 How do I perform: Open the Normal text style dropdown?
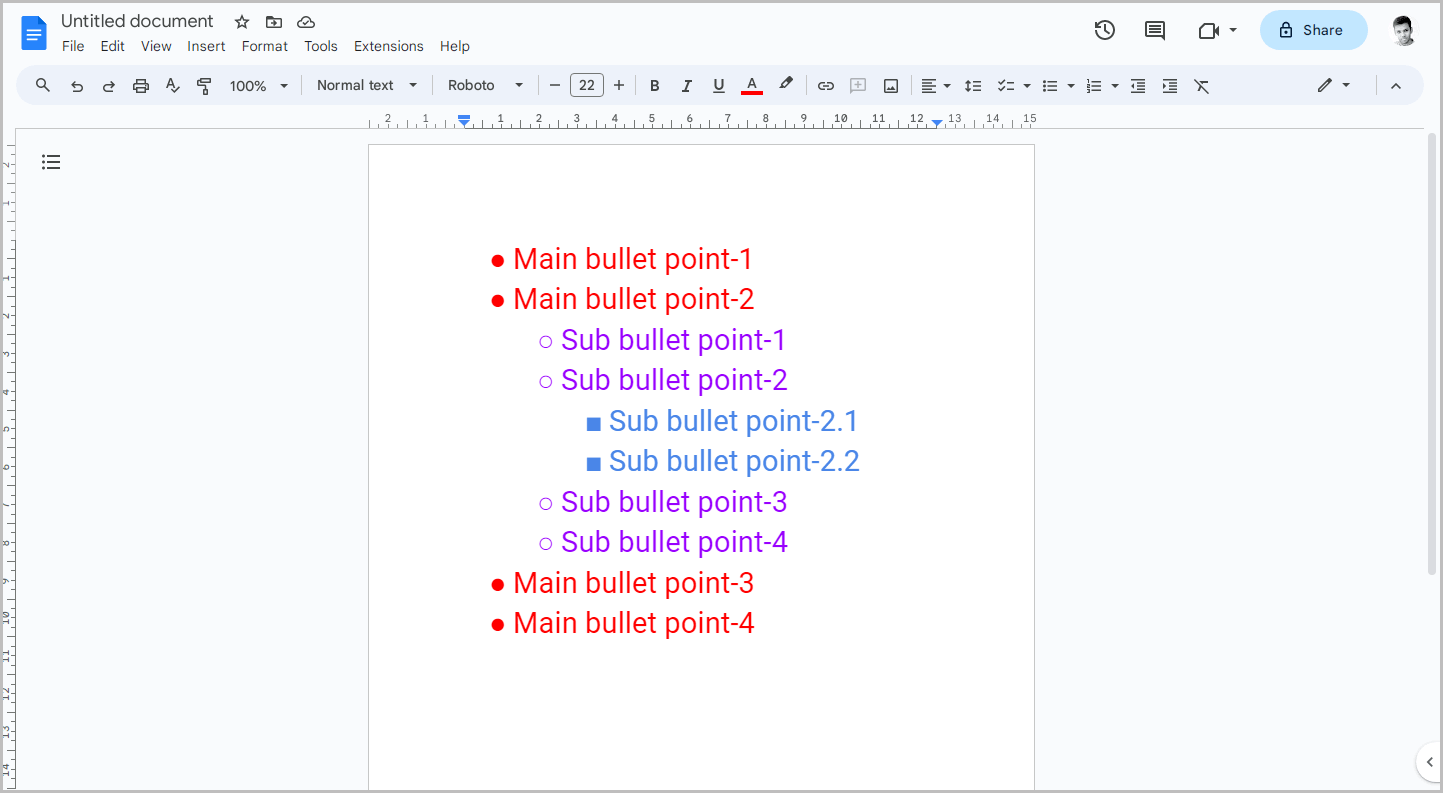pyautogui.click(x=367, y=86)
